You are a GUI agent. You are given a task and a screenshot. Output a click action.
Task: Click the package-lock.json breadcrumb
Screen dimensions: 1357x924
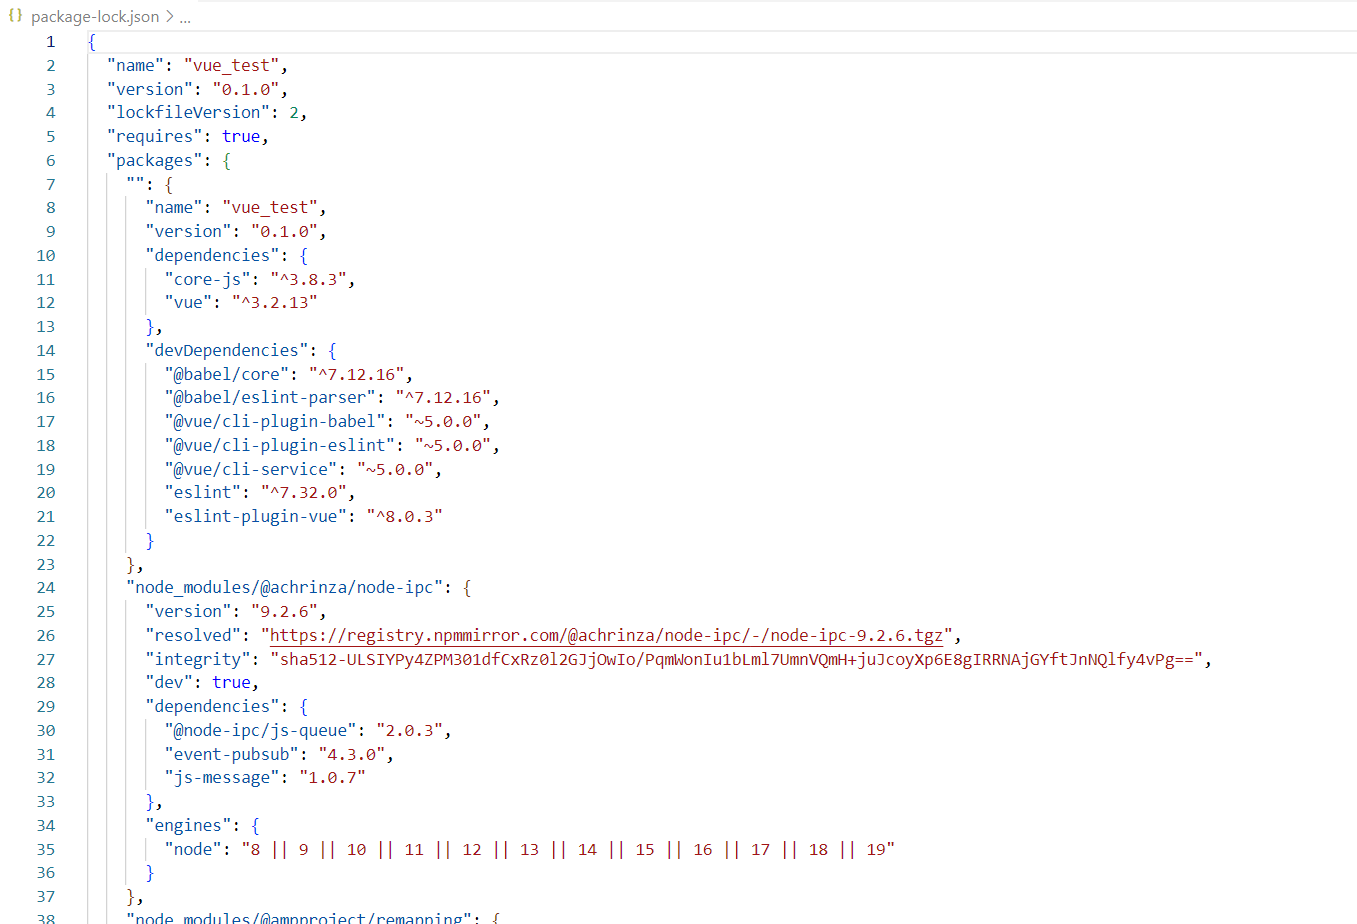coord(95,17)
